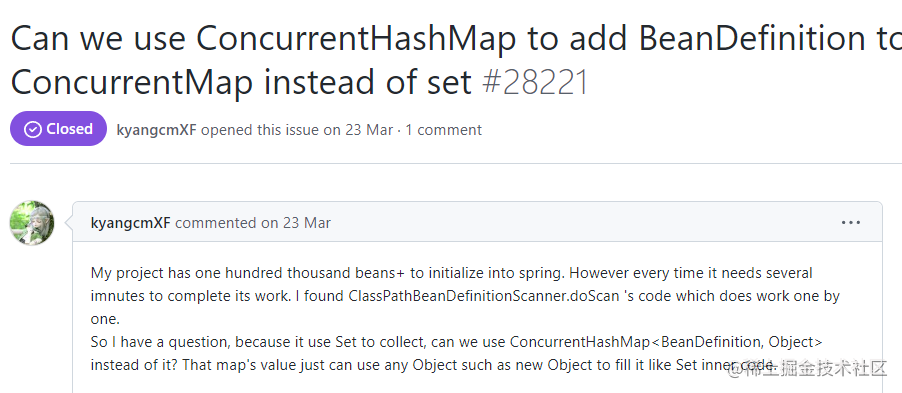Open kyangcmXF profile from comment header
Viewport: 902px width, 393px height.
(131, 223)
